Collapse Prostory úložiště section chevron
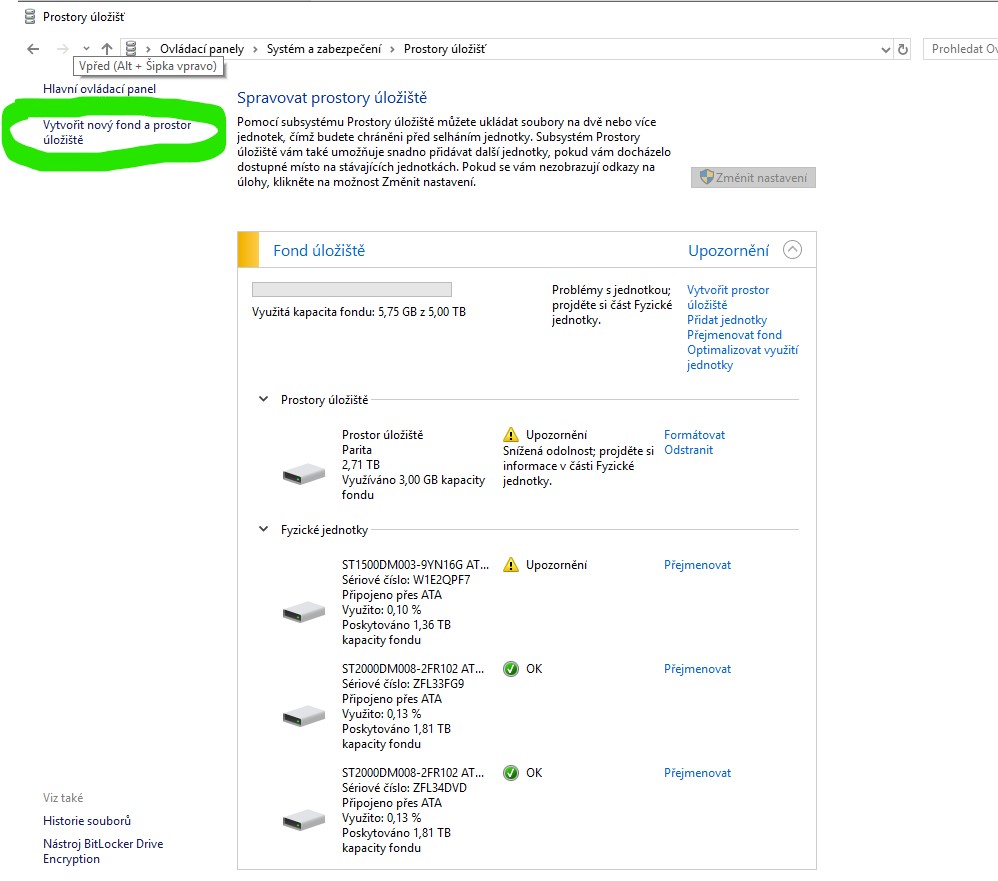This screenshot has width=998, height=881. (x=264, y=399)
